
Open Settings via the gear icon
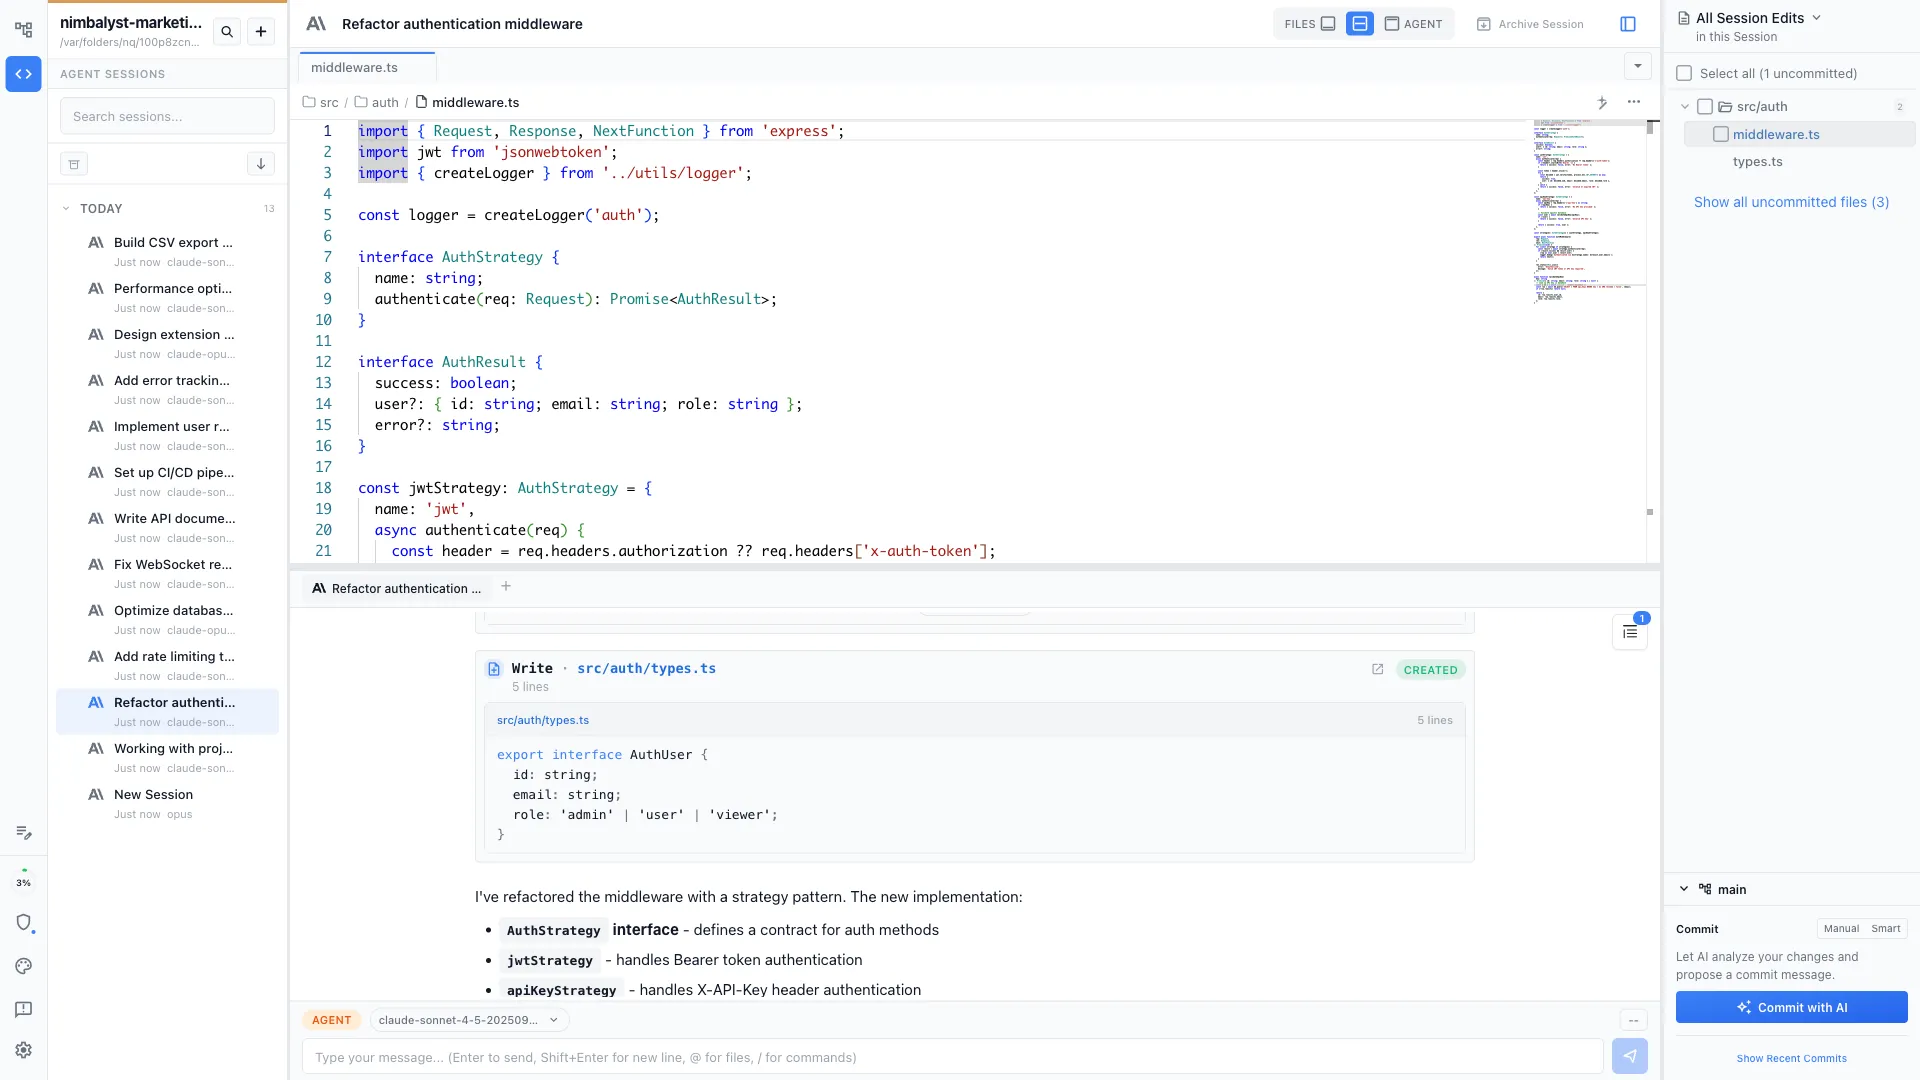[24, 1049]
